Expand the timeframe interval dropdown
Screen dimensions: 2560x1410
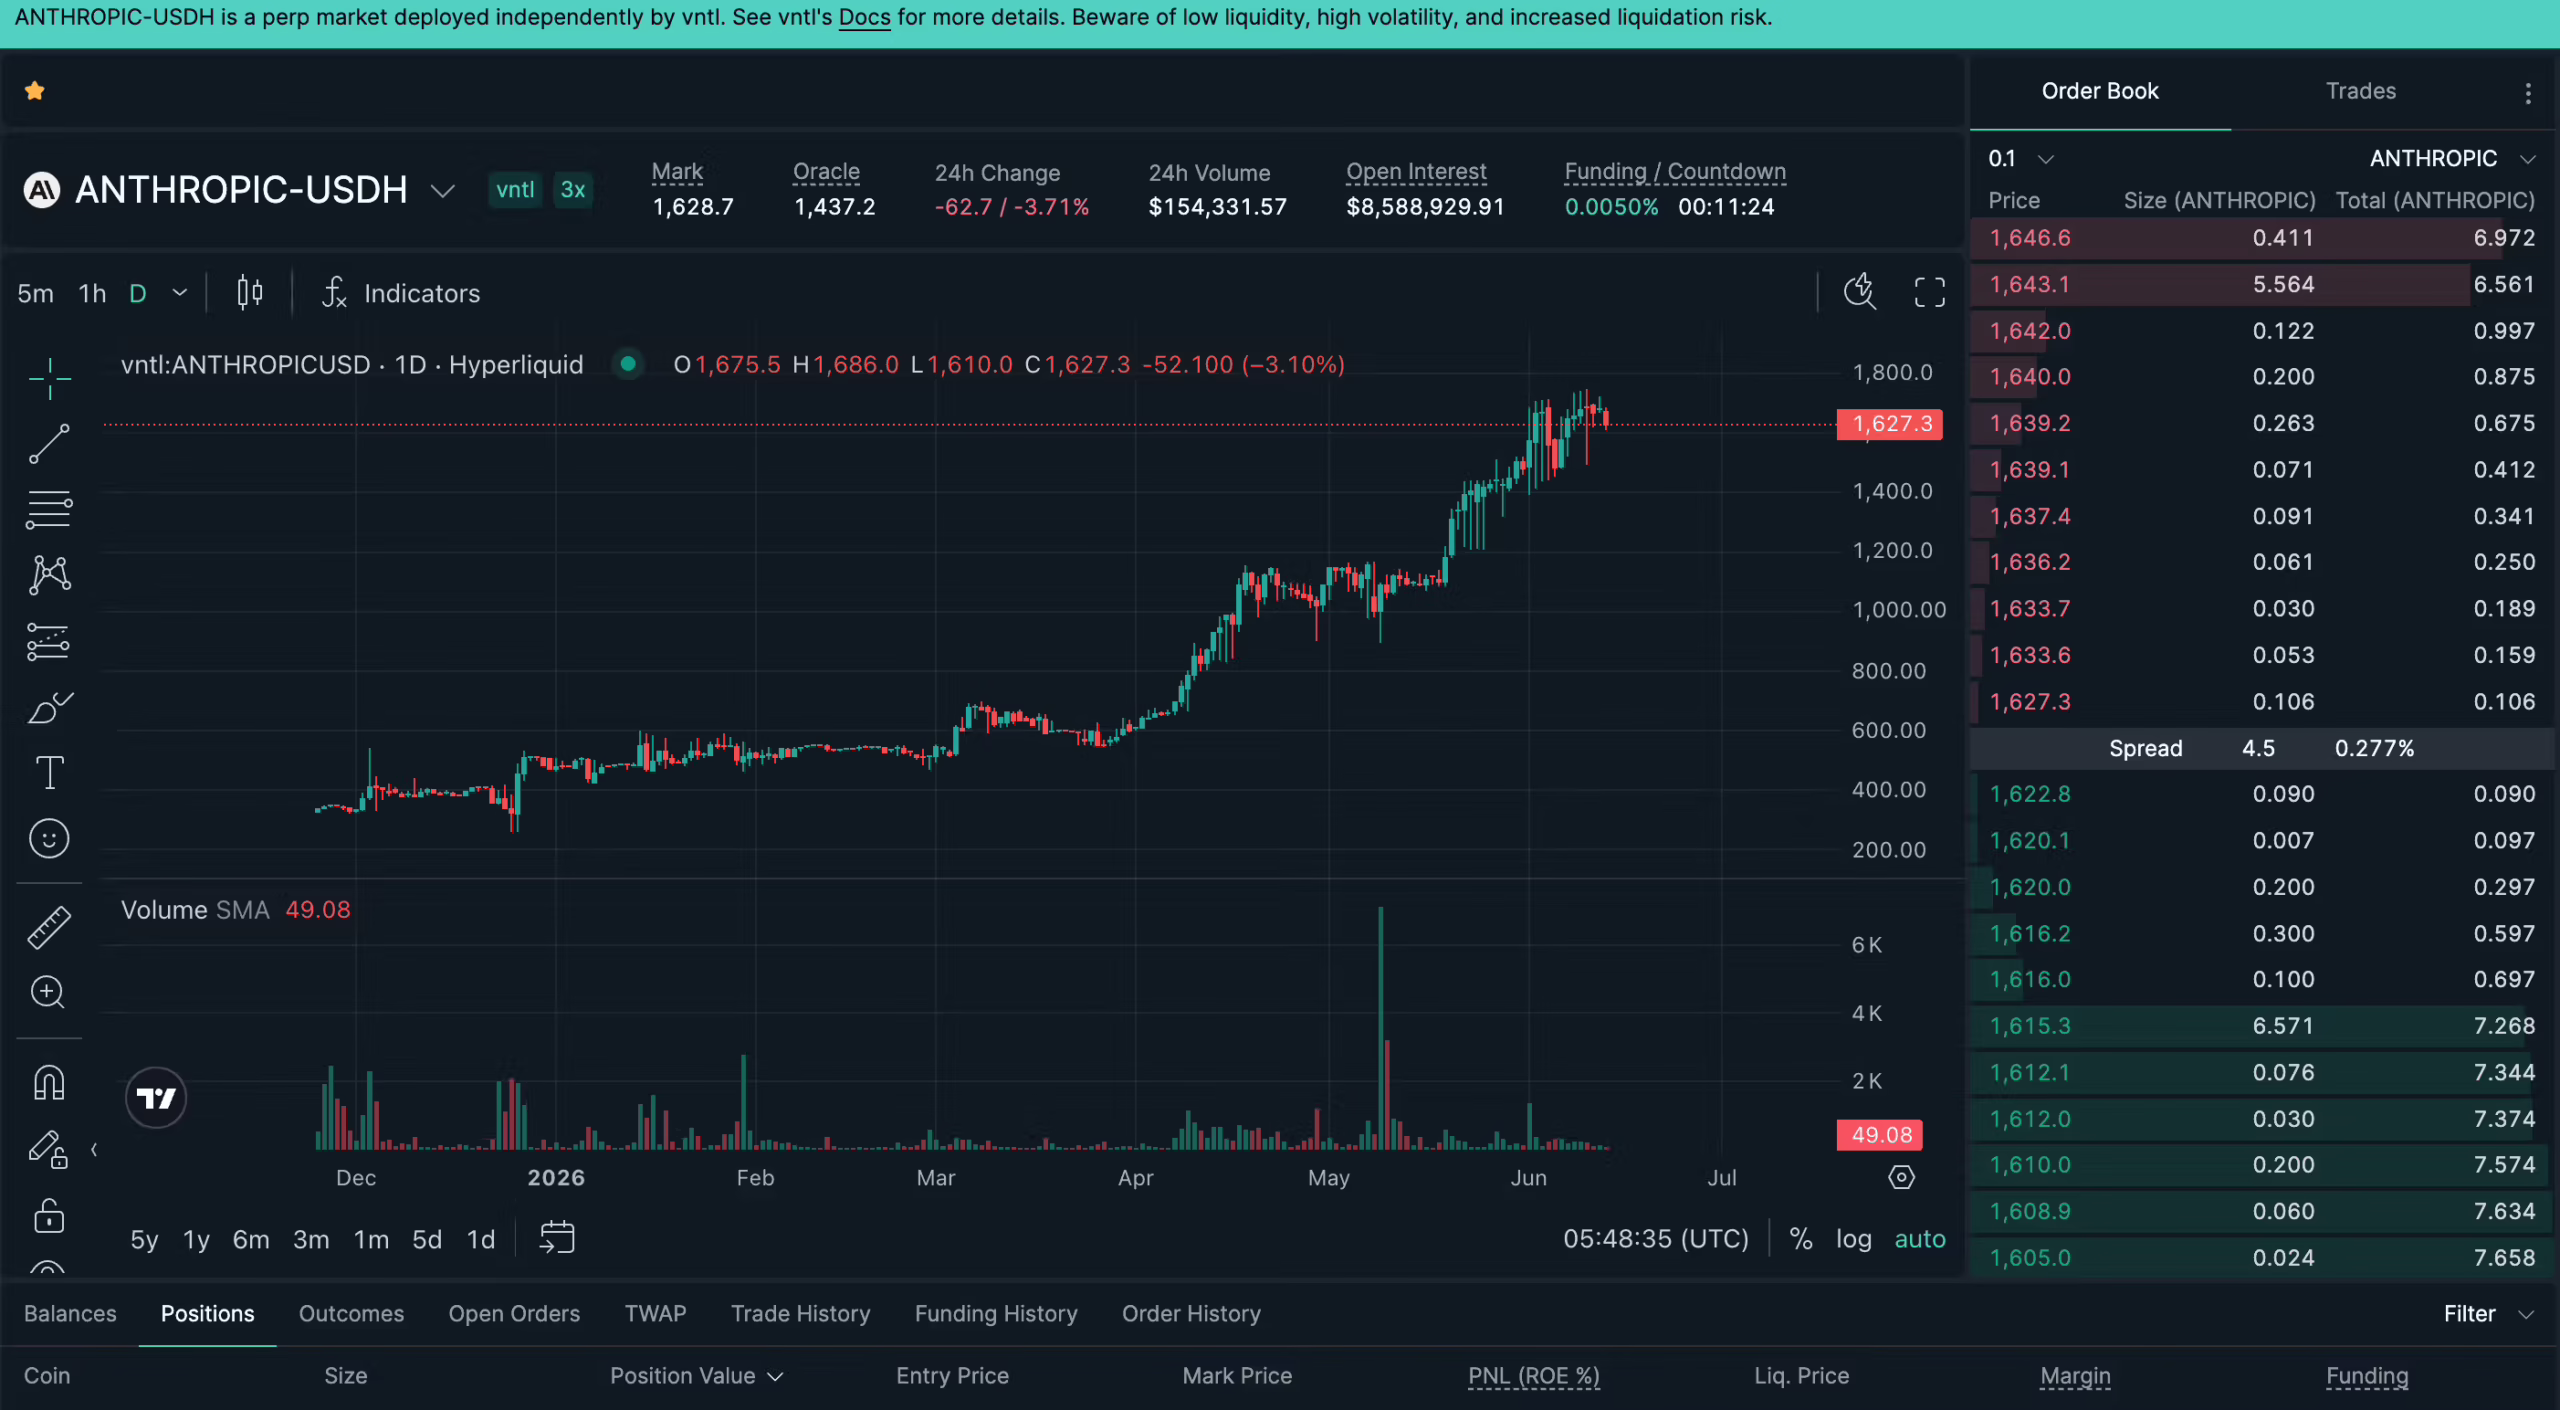(x=180, y=293)
